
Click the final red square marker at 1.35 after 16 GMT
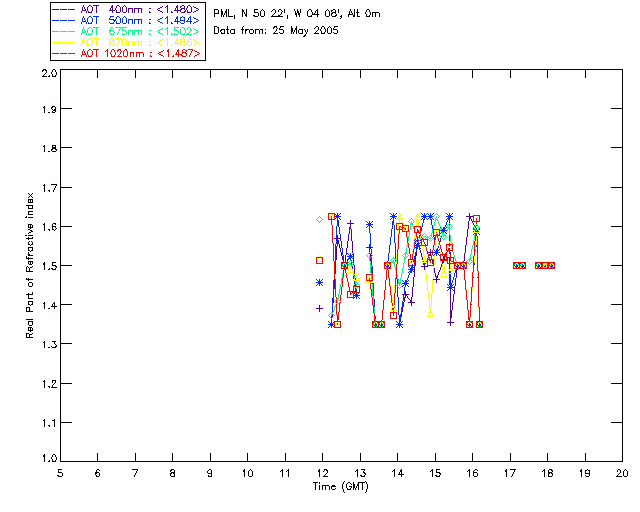480,325
